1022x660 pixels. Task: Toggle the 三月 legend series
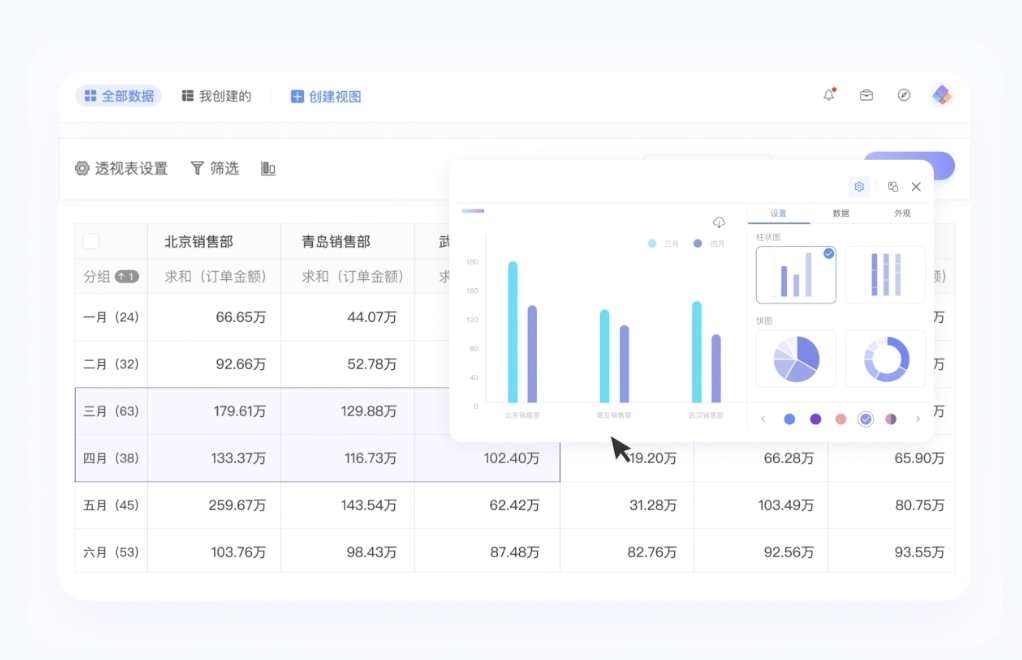[665, 243]
